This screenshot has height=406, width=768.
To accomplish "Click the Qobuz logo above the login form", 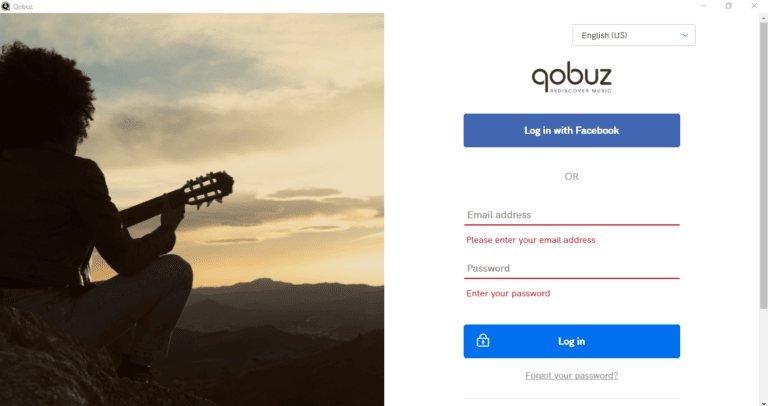I will coord(571,77).
